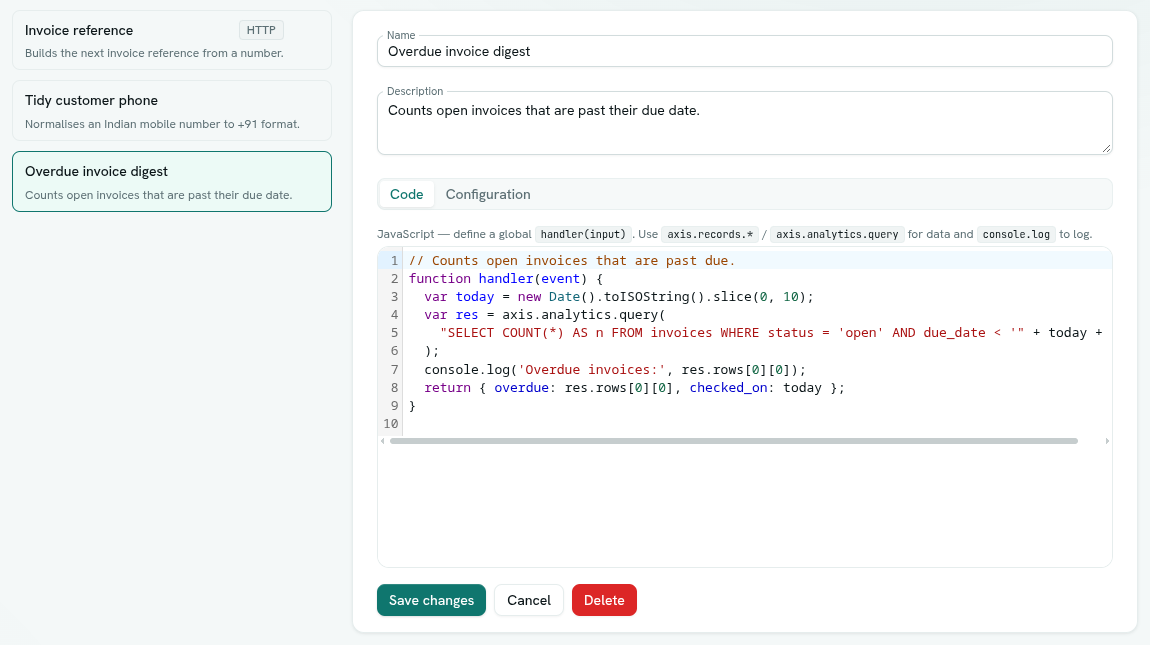Screen dimensions: 1150x645
Task: Click the return statement on line 8
Action: 634,387
